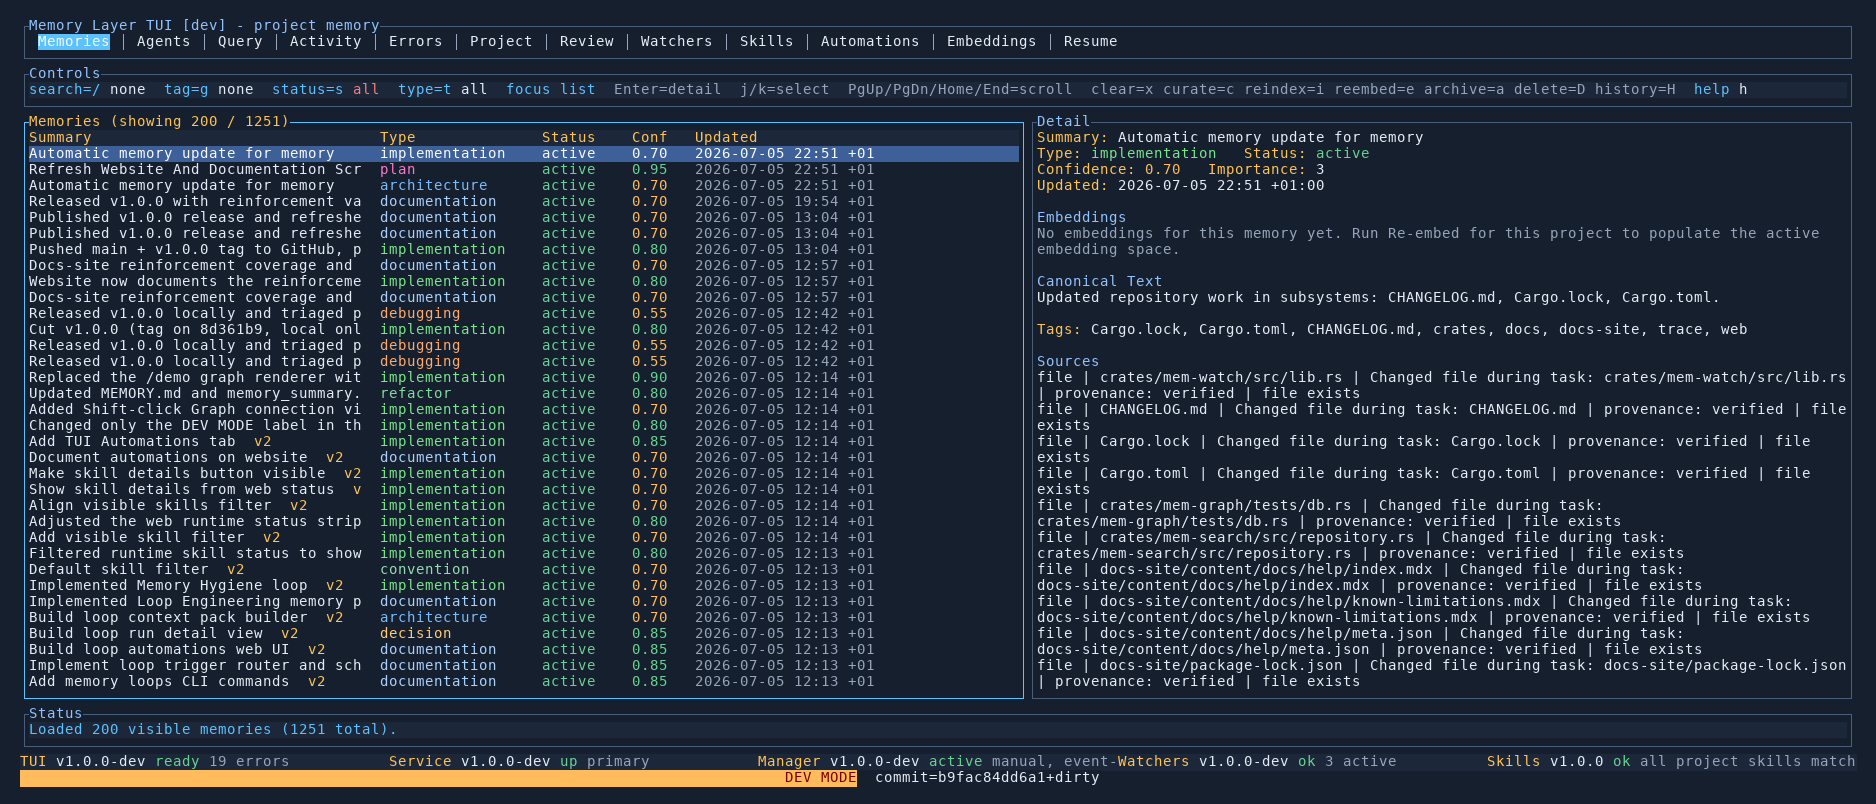
Task: Open the Query tab
Action: point(240,41)
